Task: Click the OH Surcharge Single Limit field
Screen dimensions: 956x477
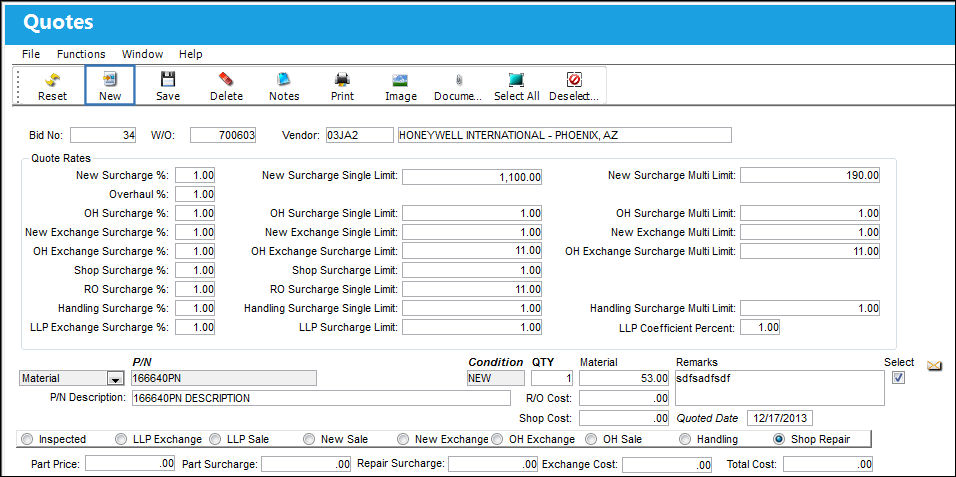Action: point(472,213)
